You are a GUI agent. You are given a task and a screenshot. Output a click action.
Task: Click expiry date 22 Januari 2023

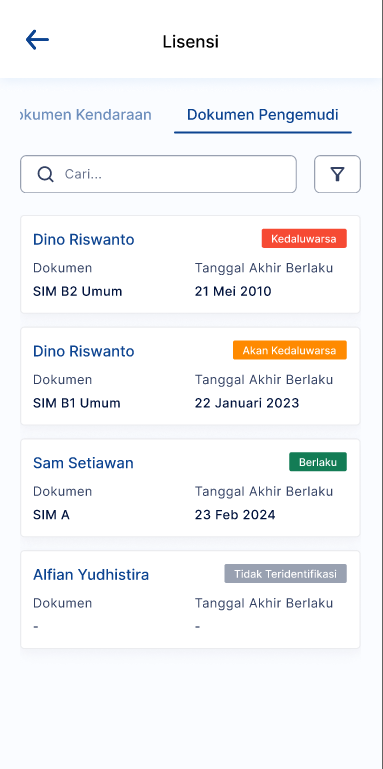click(x=247, y=403)
